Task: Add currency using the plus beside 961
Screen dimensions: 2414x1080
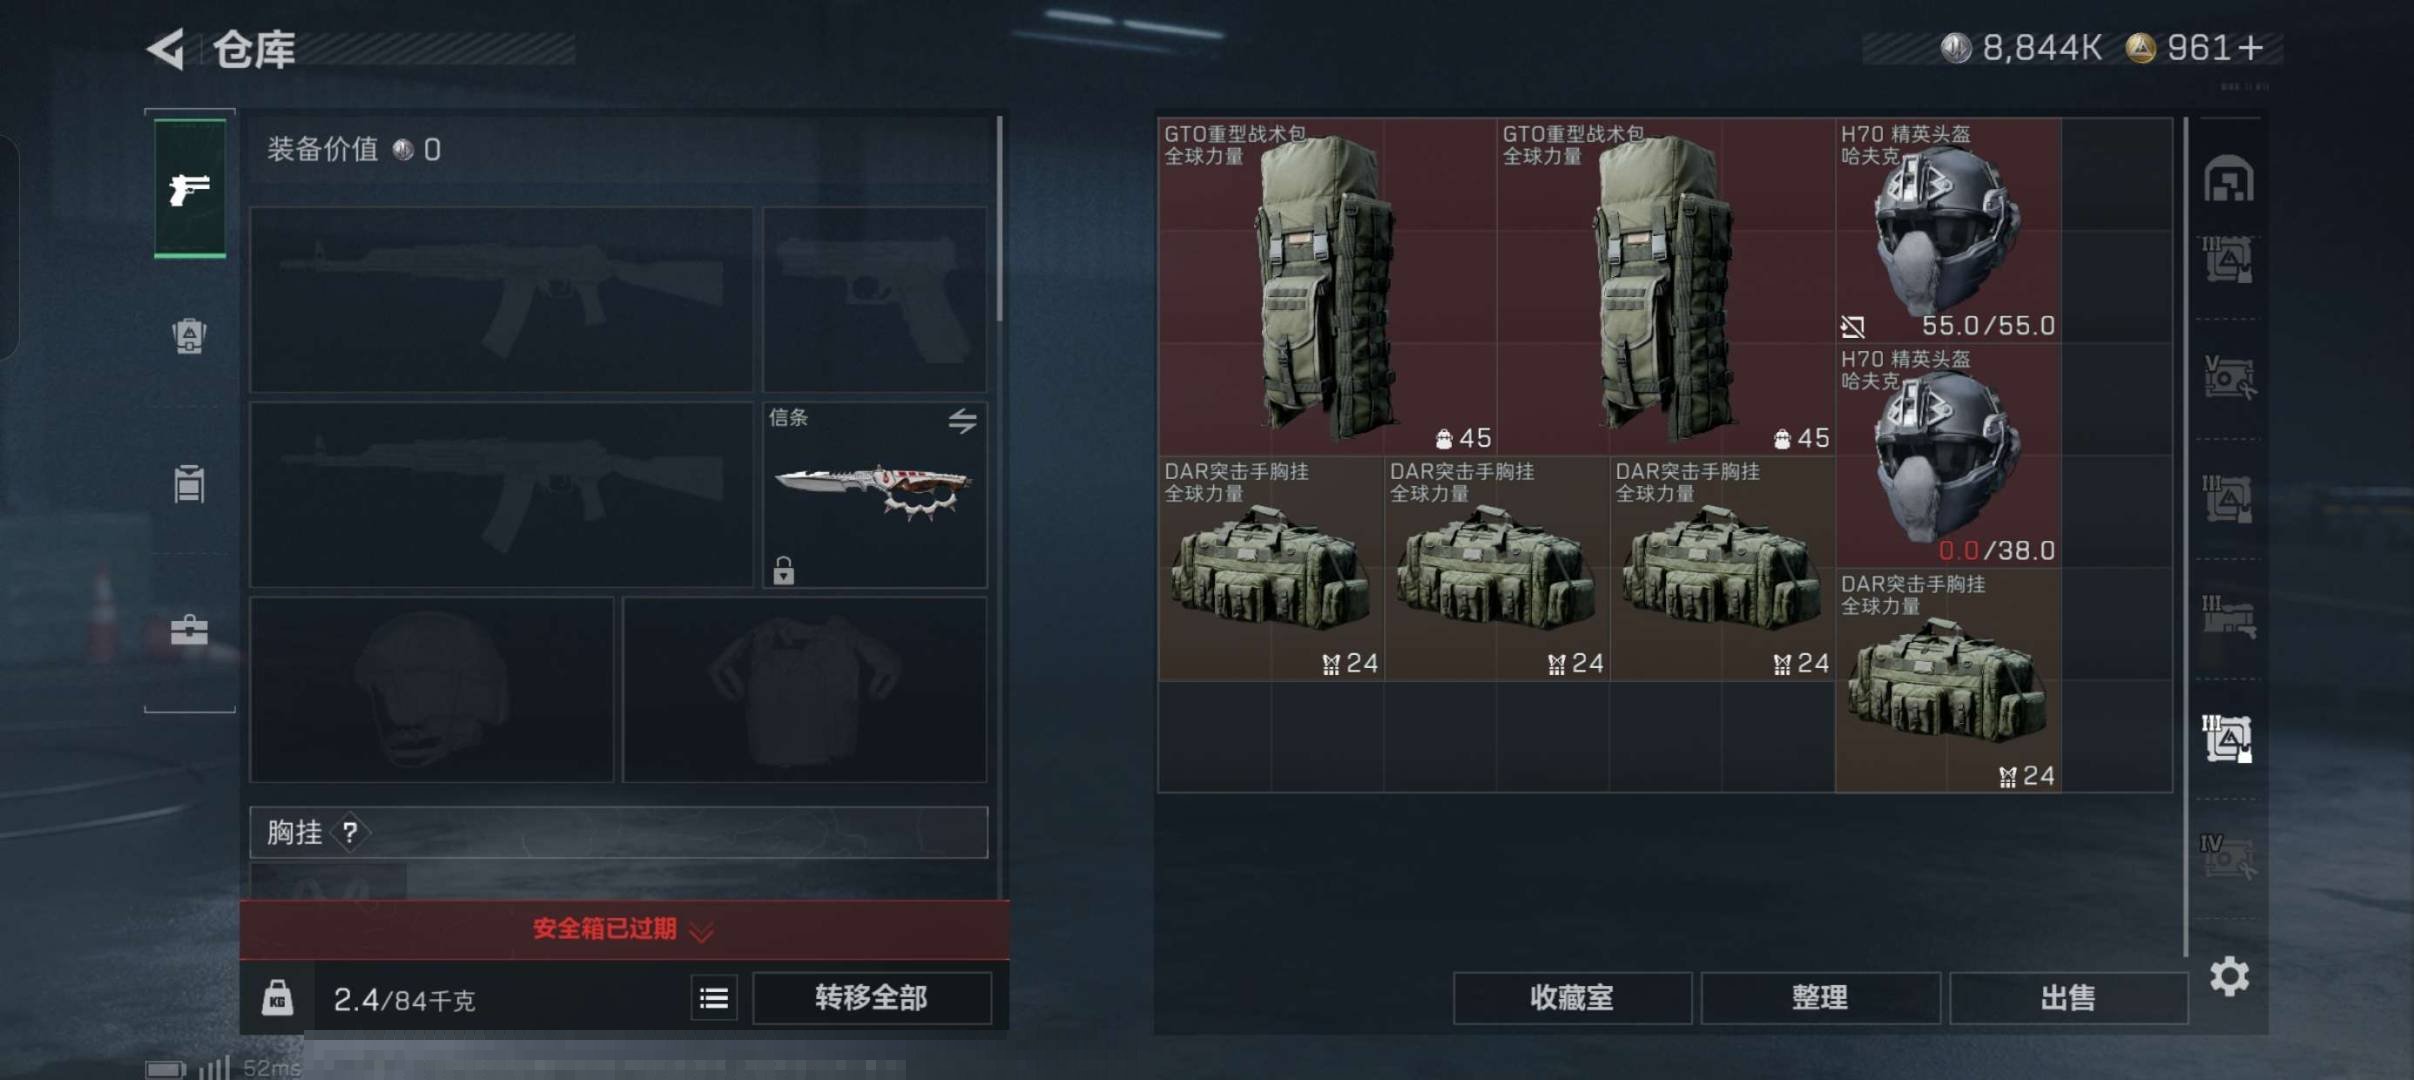Action: [x=2251, y=48]
